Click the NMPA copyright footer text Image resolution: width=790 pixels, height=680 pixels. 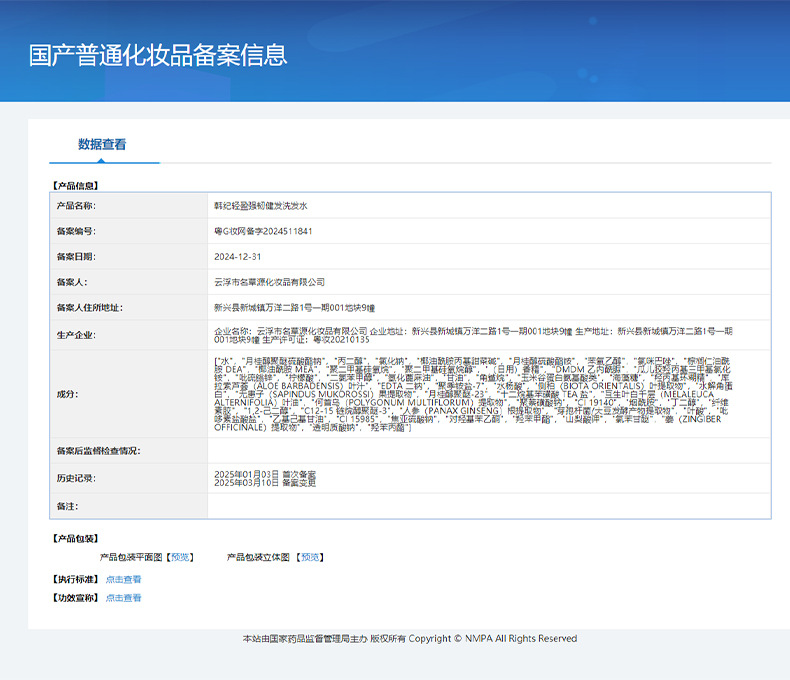[410, 639]
